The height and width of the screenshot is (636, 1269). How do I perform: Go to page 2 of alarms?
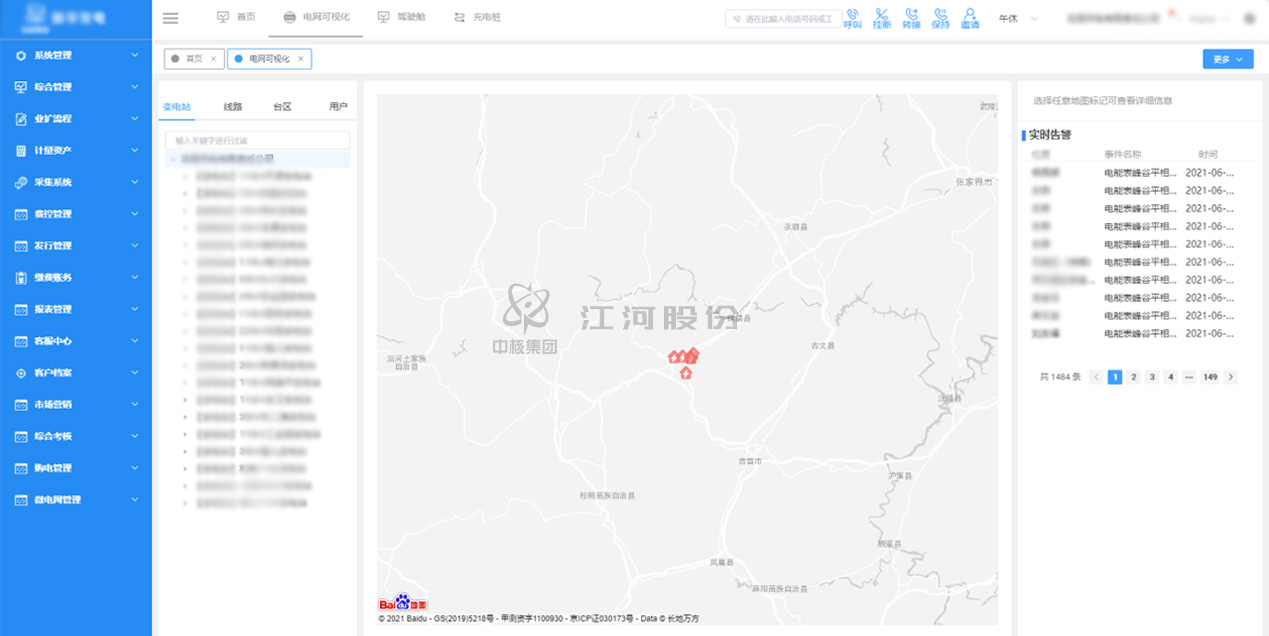tap(1133, 377)
